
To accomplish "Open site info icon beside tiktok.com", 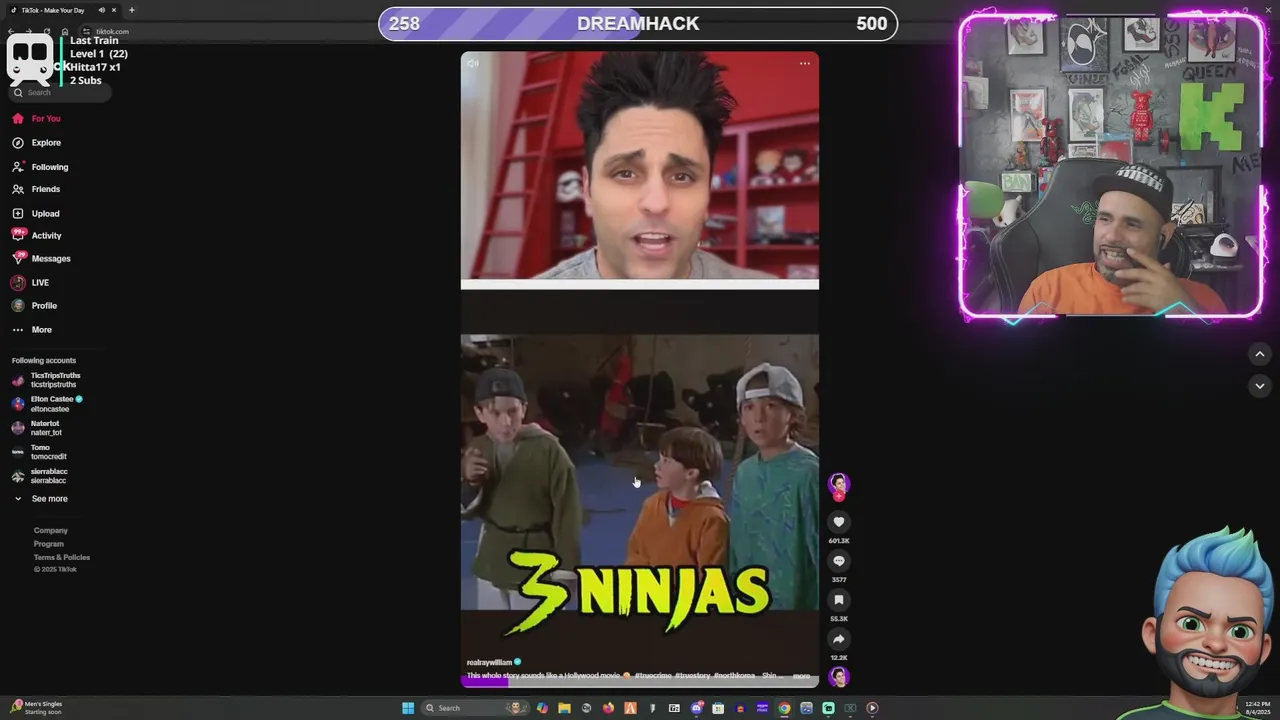I will pyautogui.click(x=86, y=32).
